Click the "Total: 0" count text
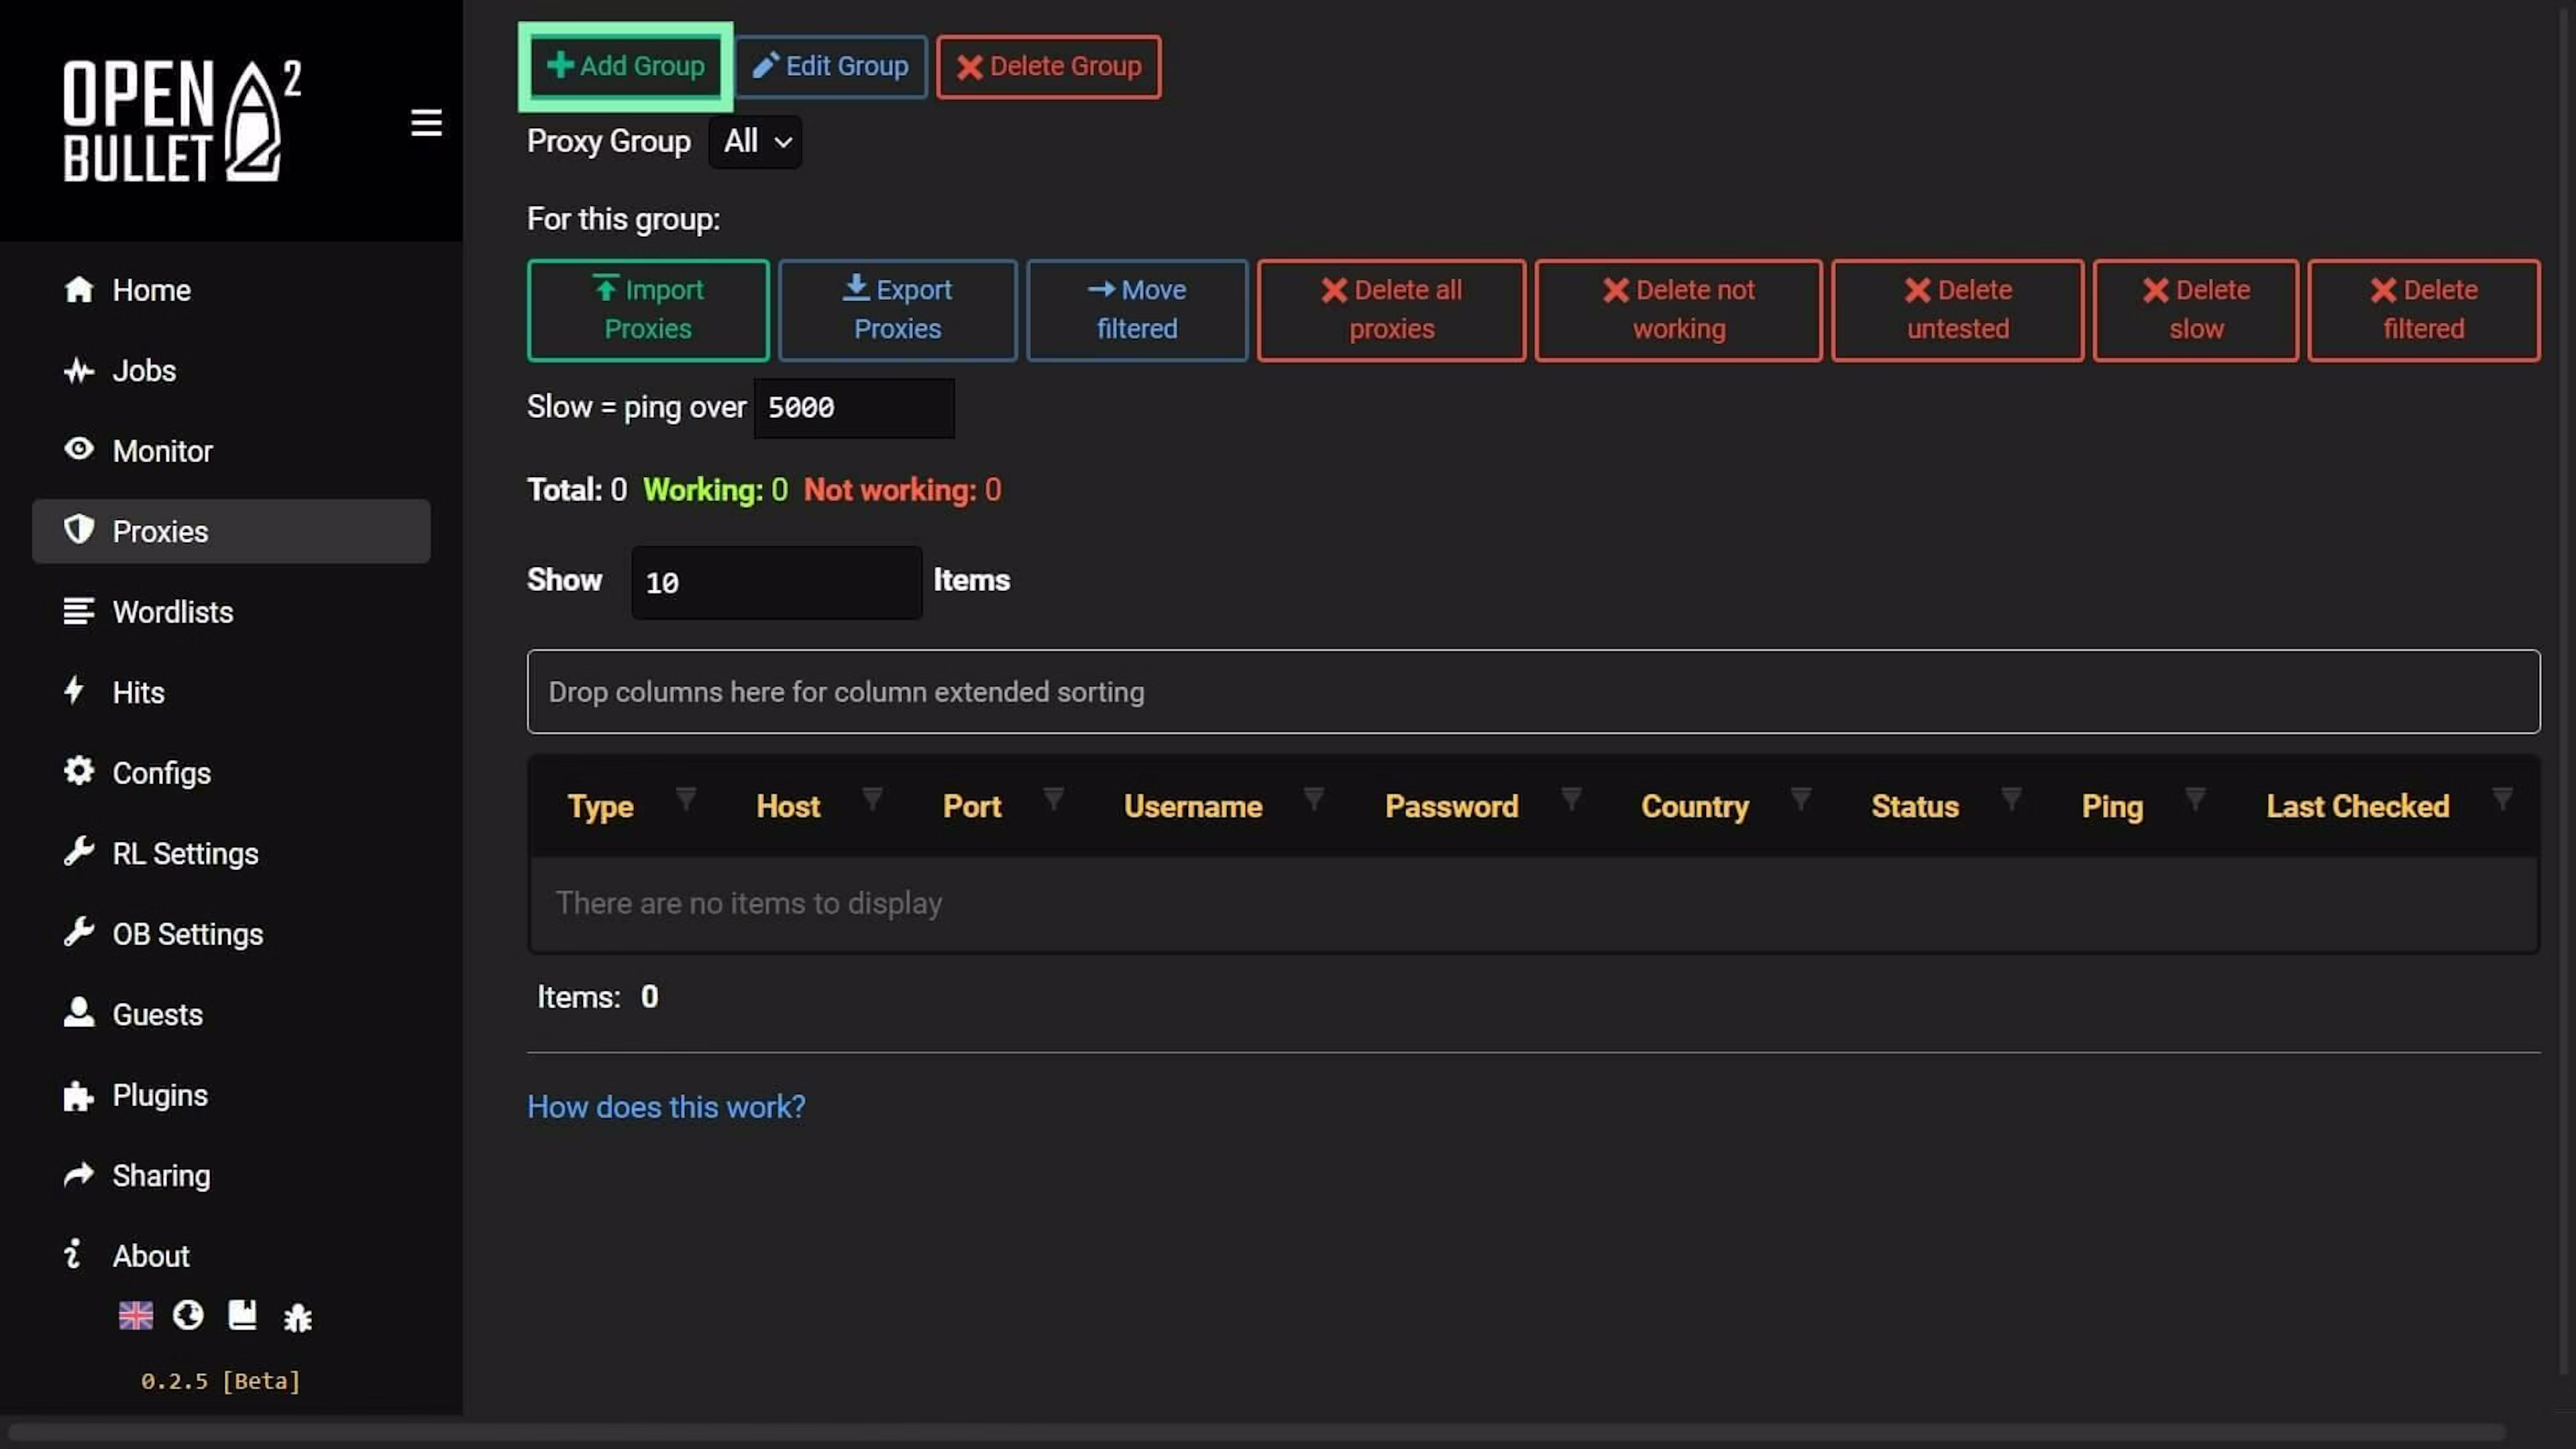The width and height of the screenshot is (2576, 1449). pos(577,490)
